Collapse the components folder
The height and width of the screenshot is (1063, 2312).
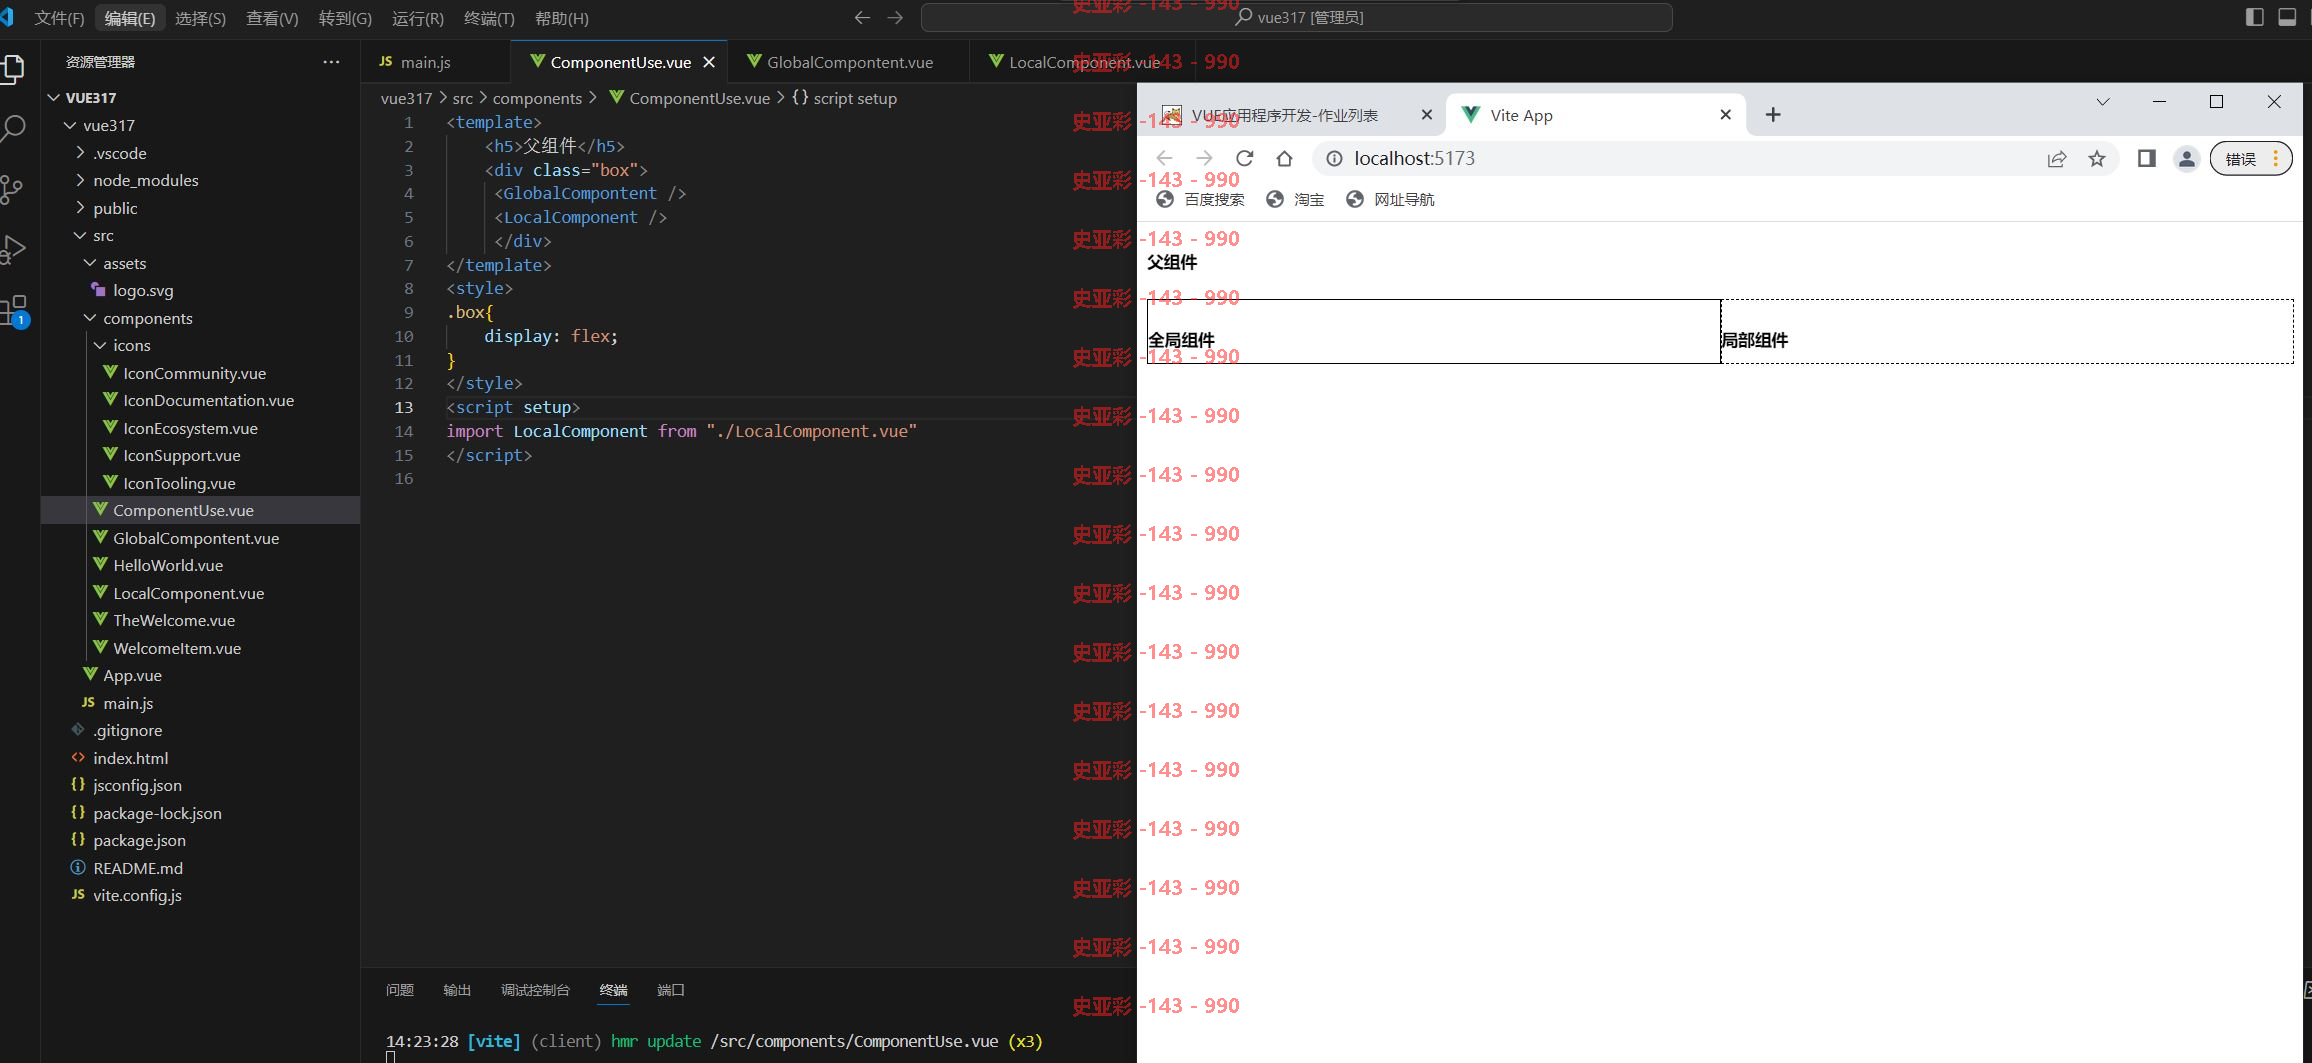(x=200, y=318)
